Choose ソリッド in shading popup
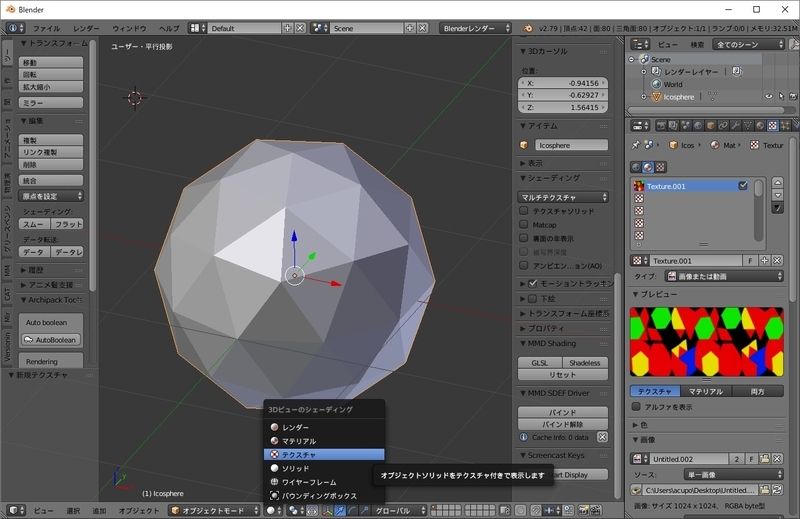 324,468
